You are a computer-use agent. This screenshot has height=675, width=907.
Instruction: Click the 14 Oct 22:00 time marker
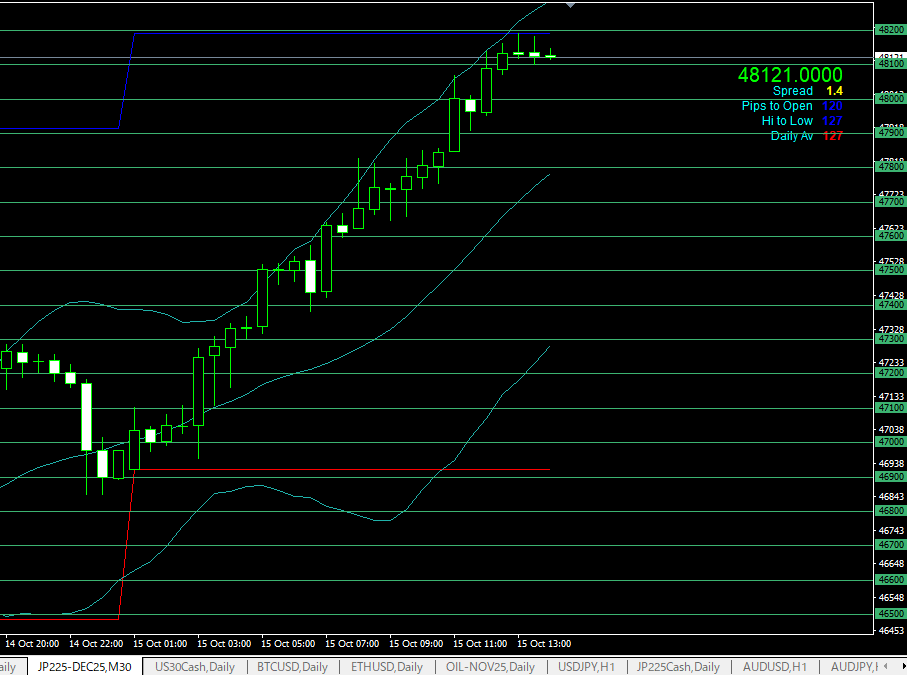(x=96, y=643)
